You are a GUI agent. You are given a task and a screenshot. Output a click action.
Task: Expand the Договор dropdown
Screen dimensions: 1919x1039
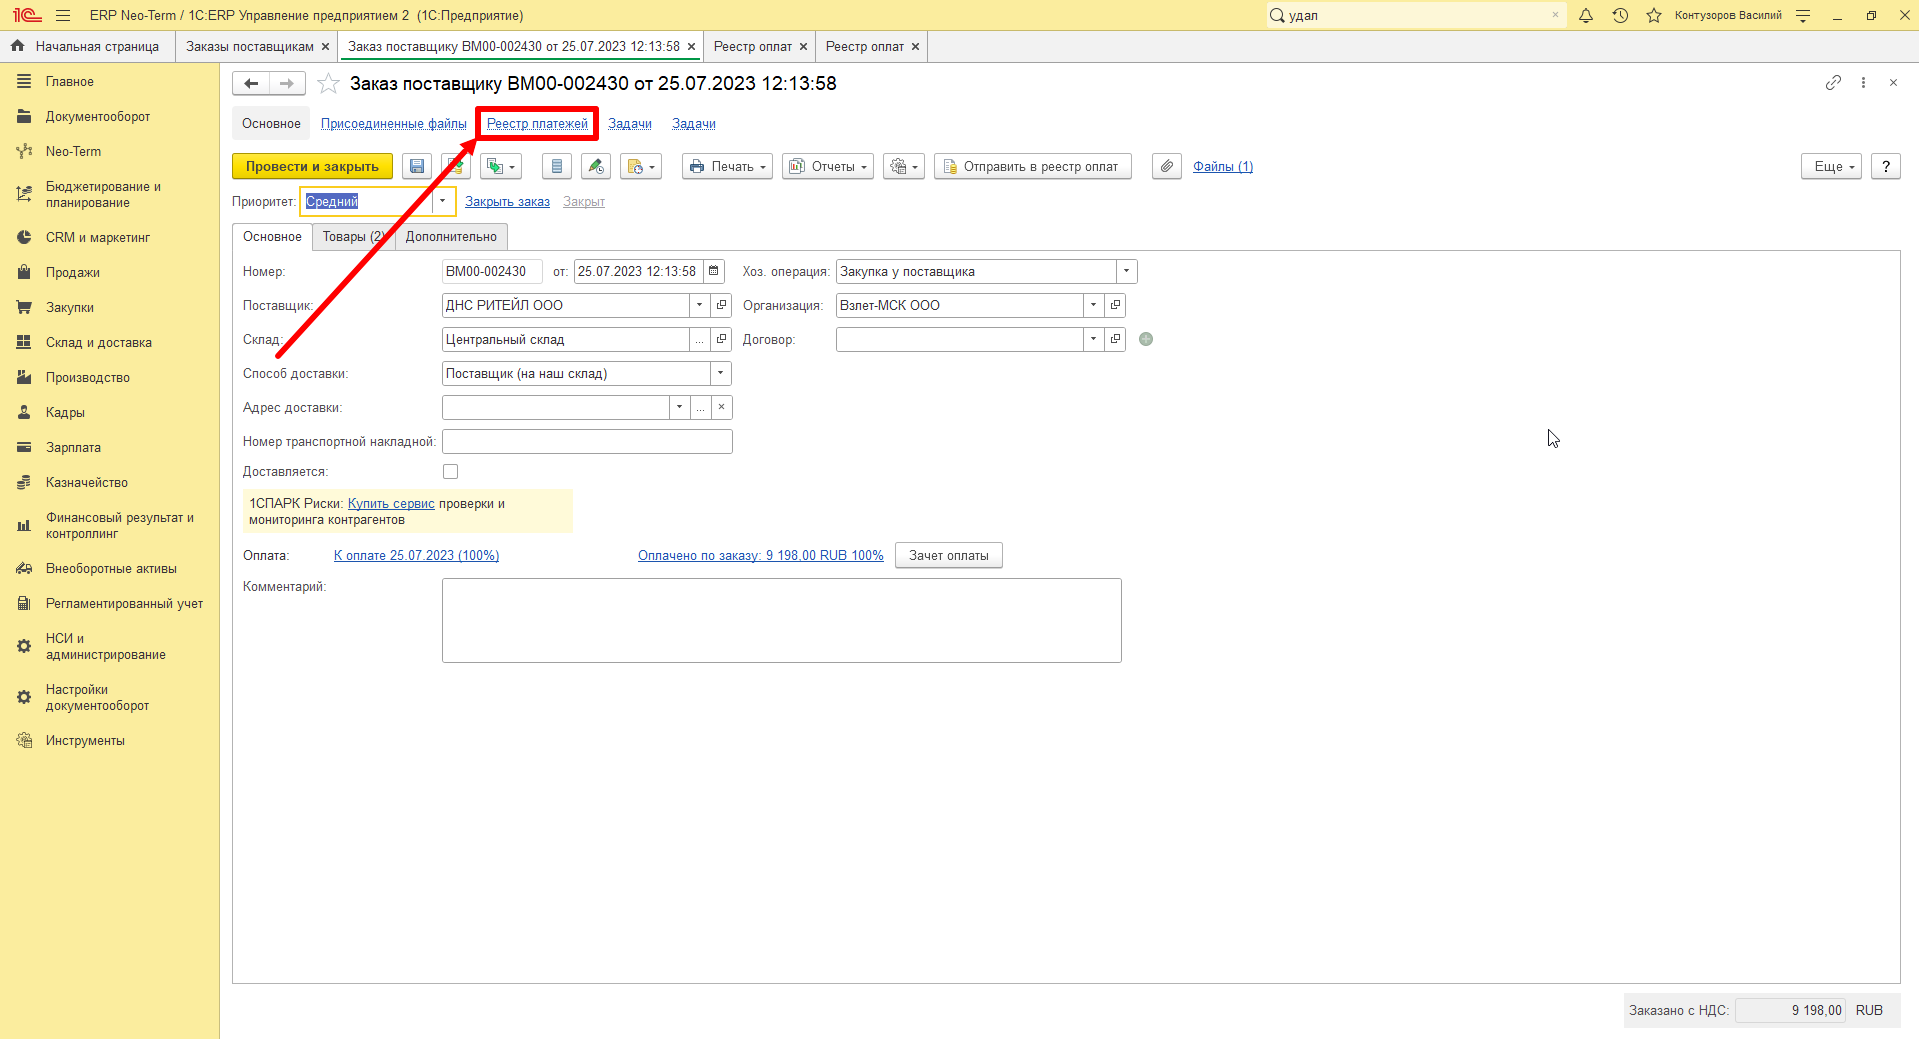(1093, 339)
